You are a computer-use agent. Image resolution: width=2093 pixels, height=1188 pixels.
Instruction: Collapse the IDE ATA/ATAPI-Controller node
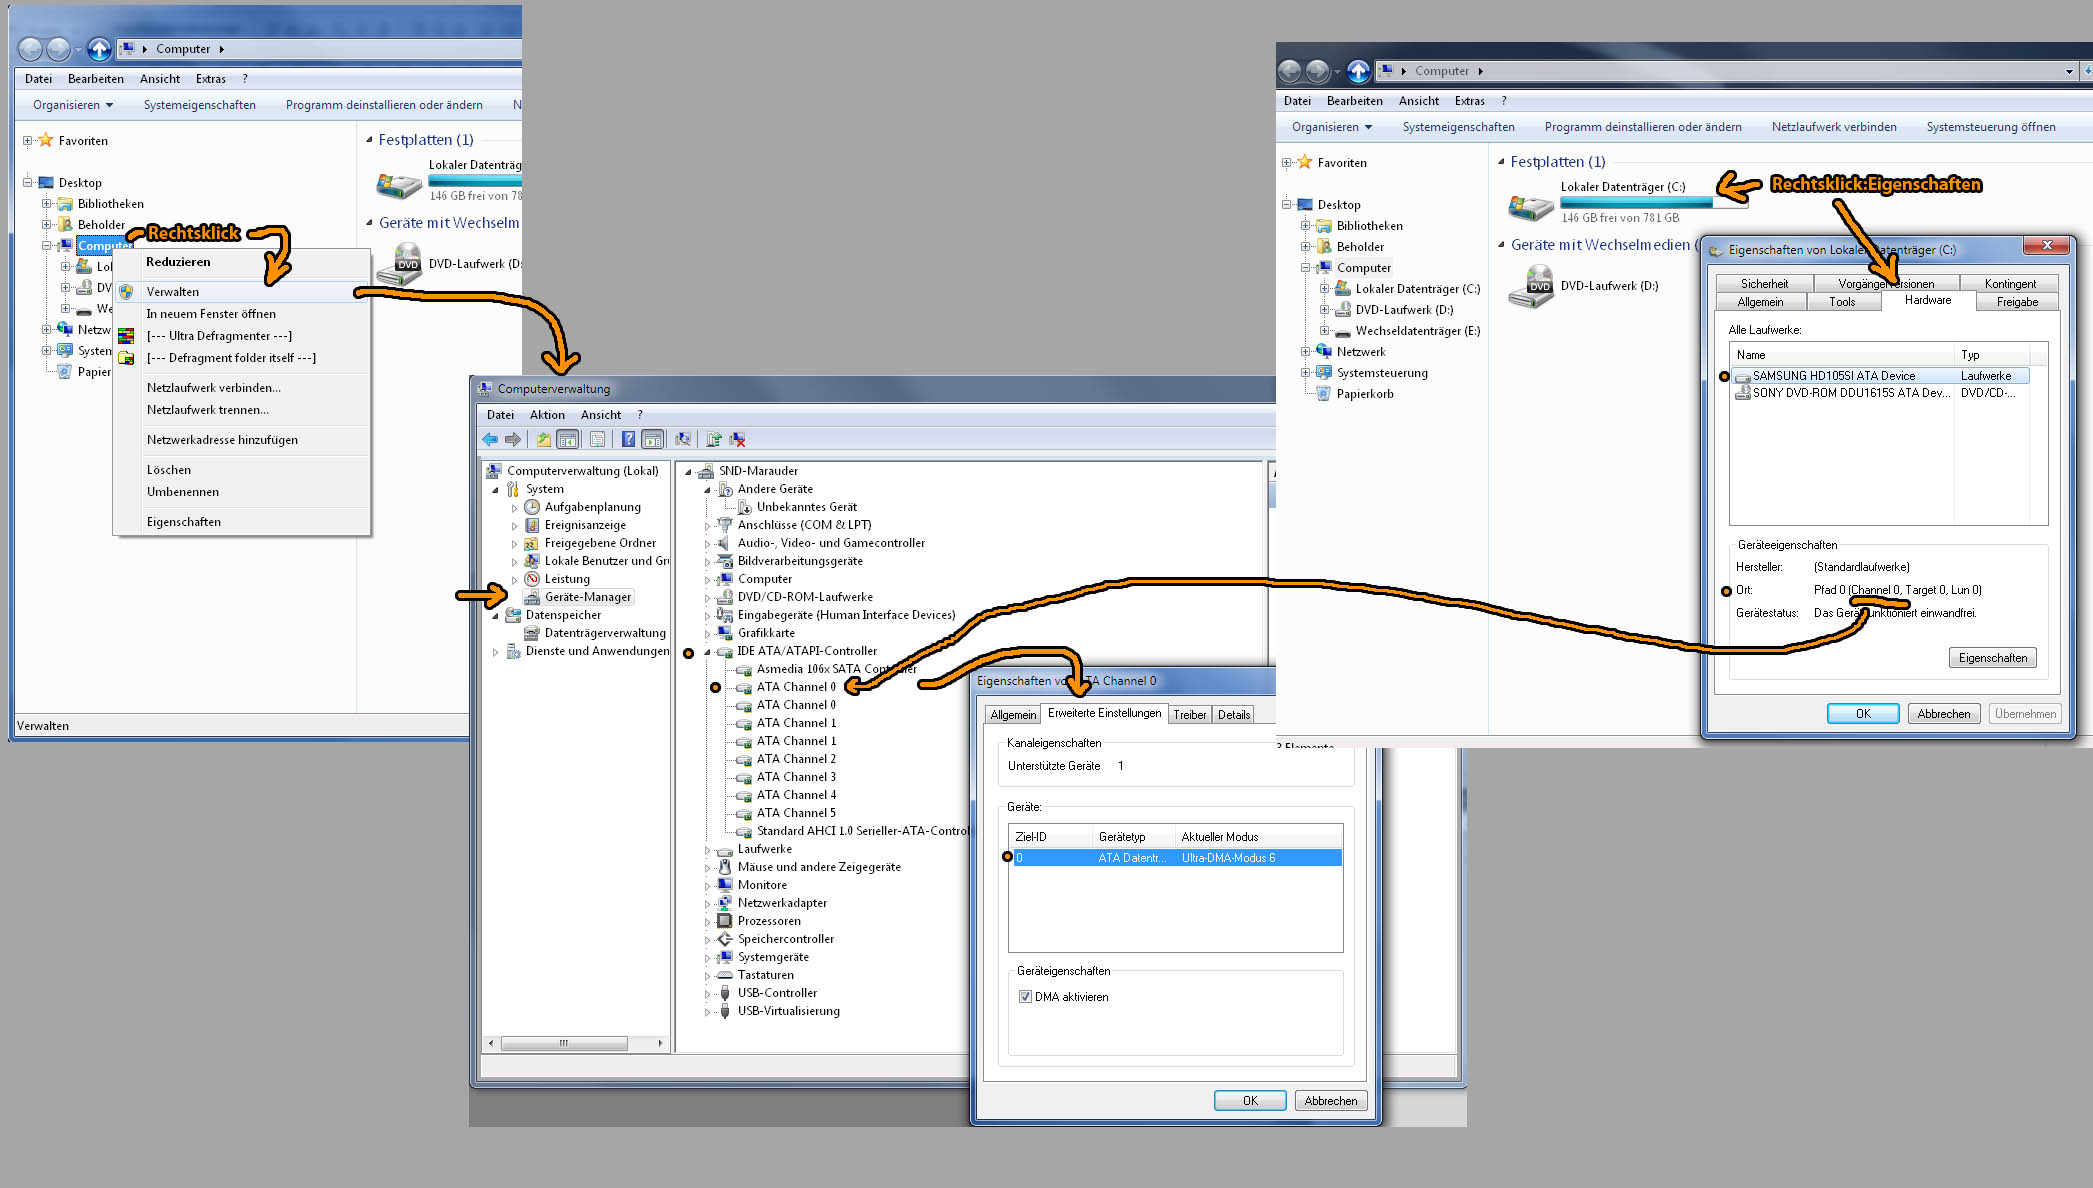707,652
